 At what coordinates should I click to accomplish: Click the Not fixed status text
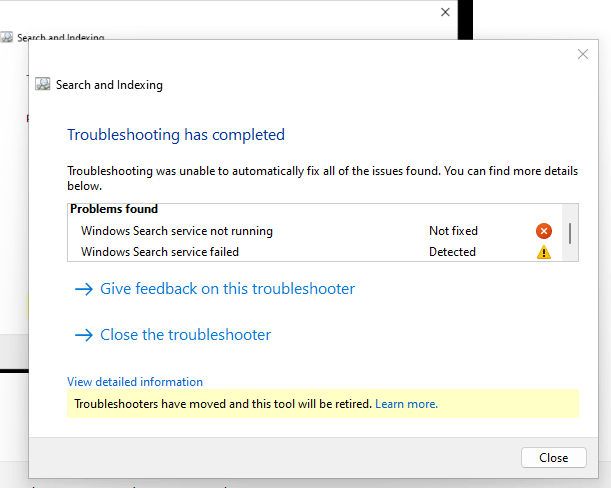pyautogui.click(x=453, y=231)
